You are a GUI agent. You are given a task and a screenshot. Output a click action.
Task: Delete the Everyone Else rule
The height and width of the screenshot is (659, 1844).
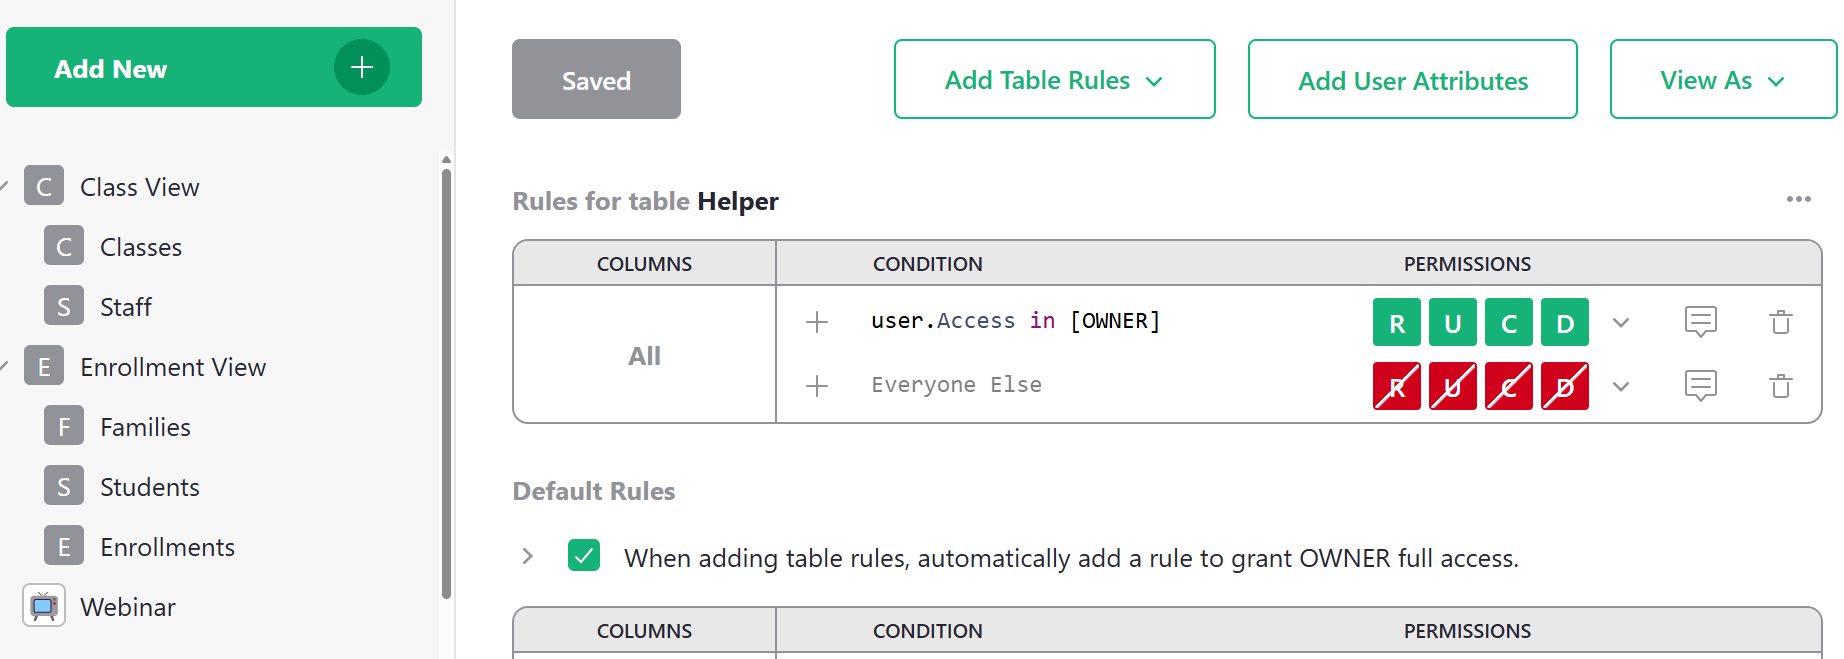click(x=1780, y=386)
